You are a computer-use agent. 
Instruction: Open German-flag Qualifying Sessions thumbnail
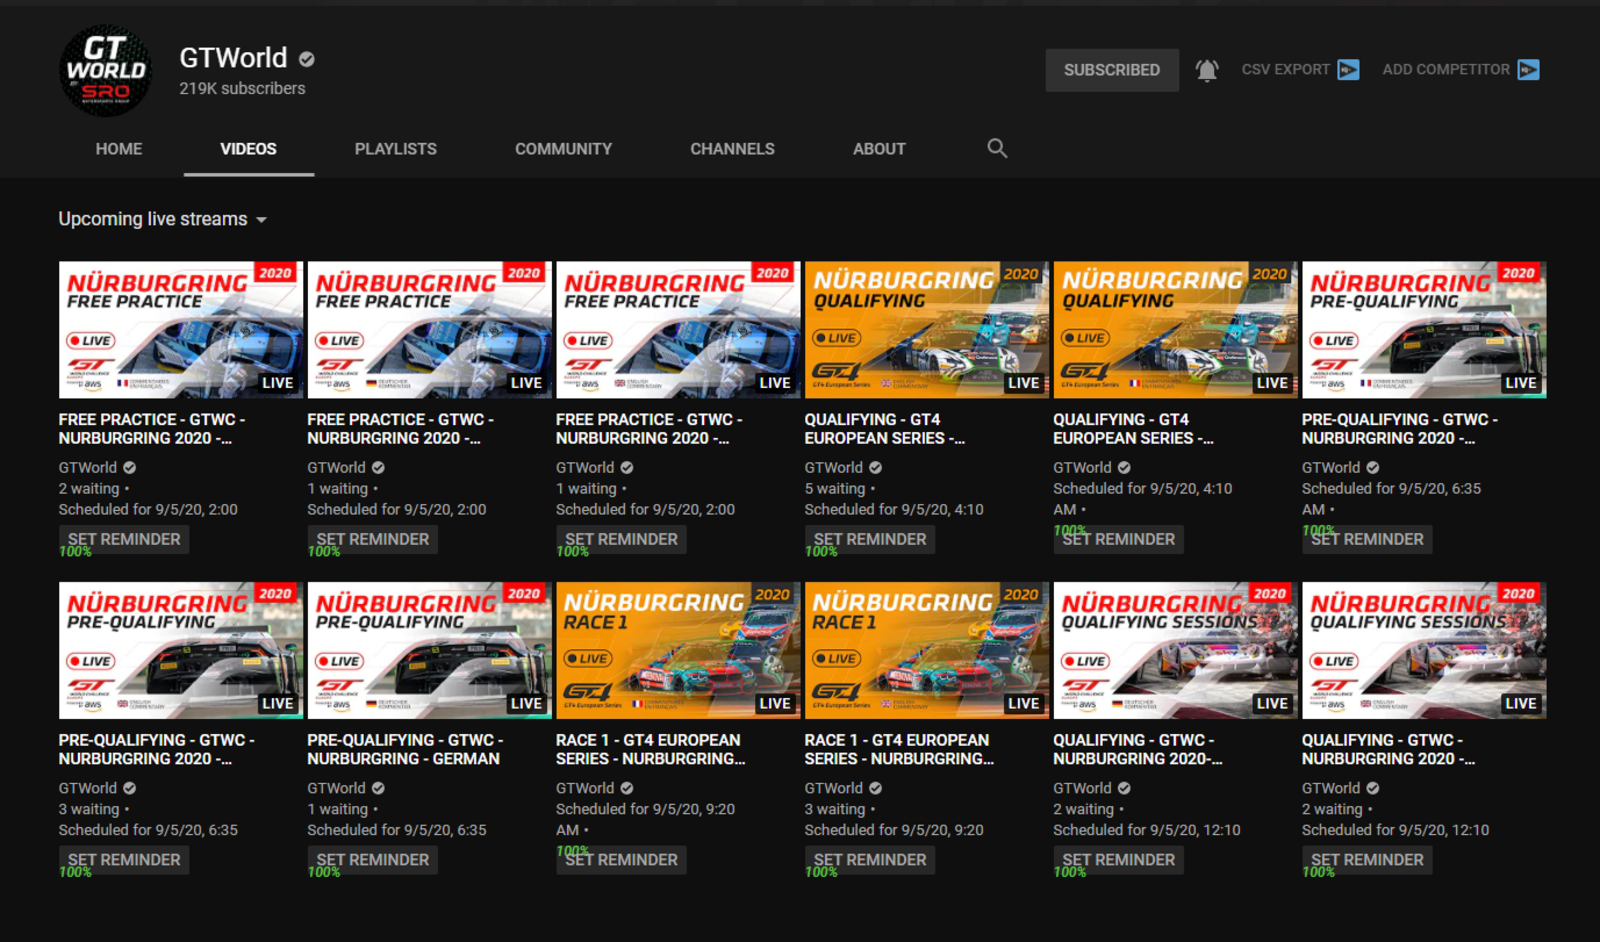pos(1175,651)
